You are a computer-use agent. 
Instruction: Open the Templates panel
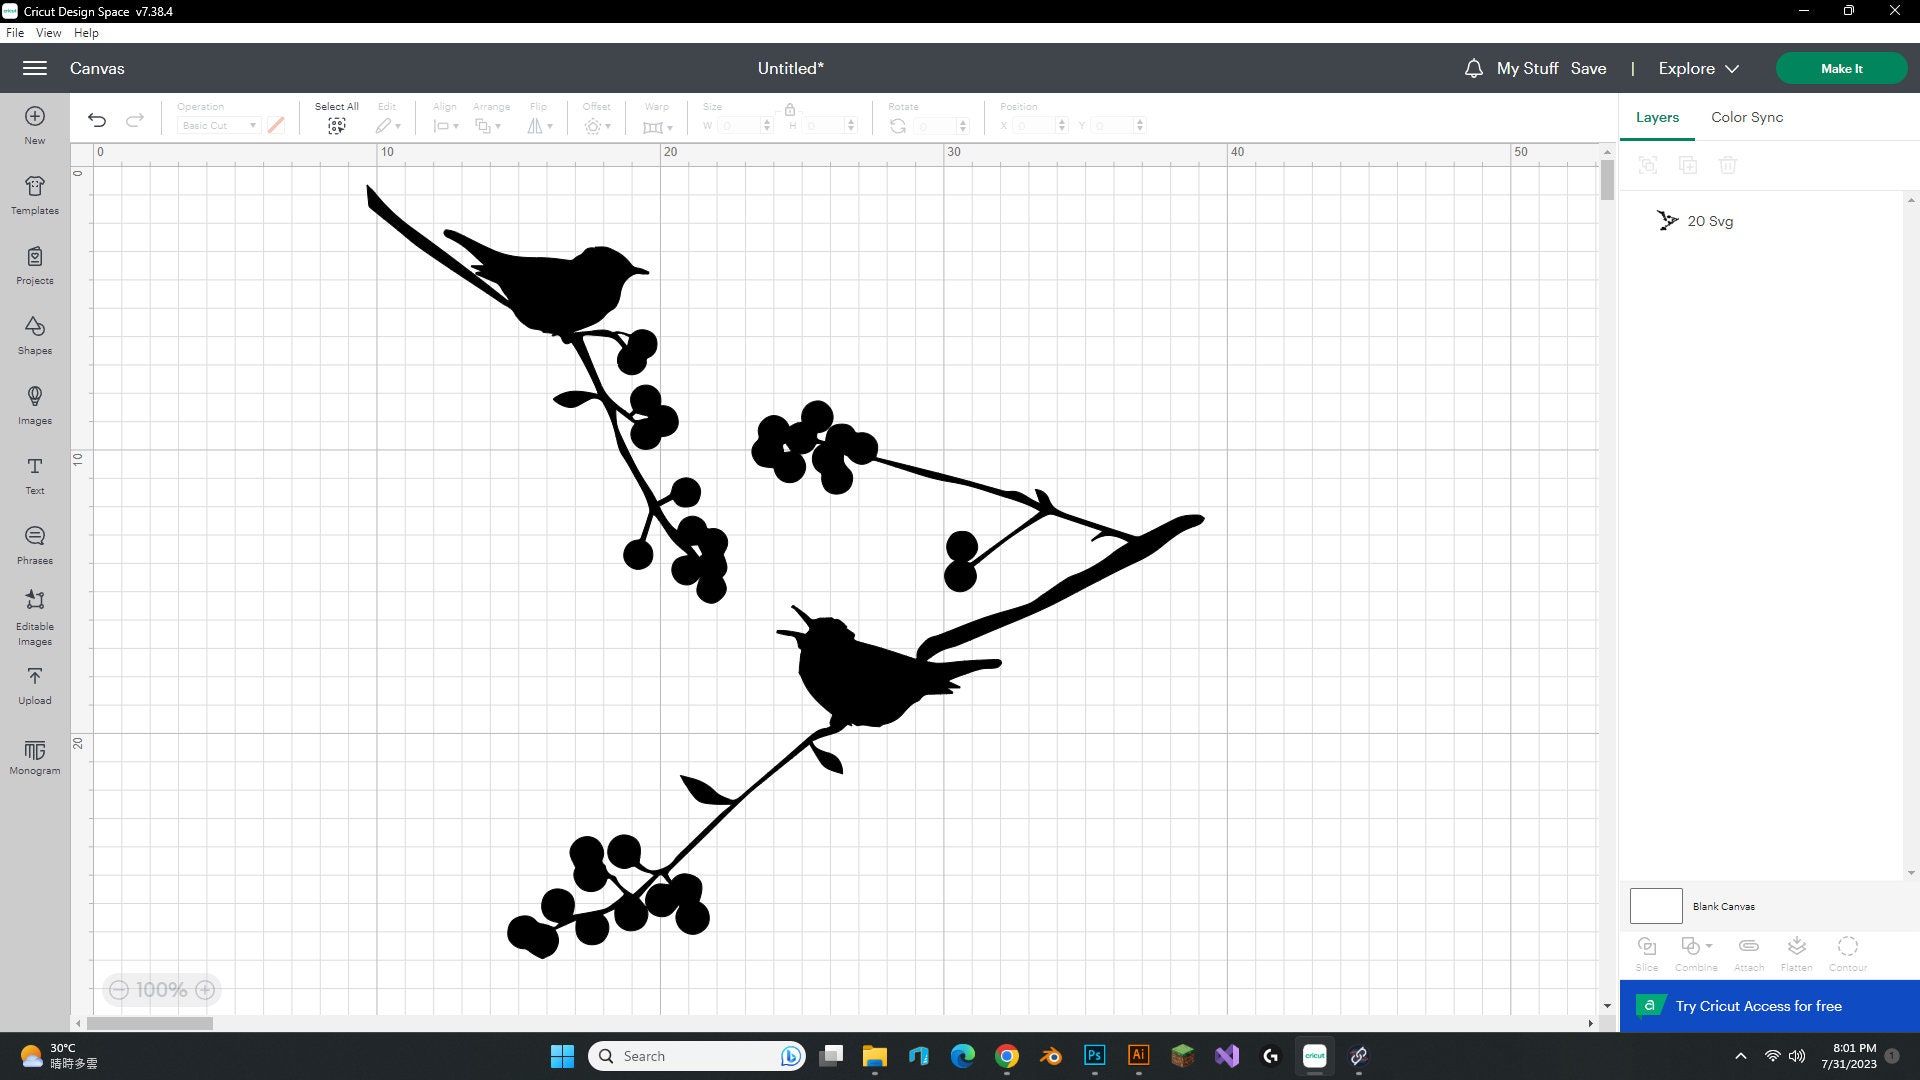pyautogui.click(x=34, y=195)
